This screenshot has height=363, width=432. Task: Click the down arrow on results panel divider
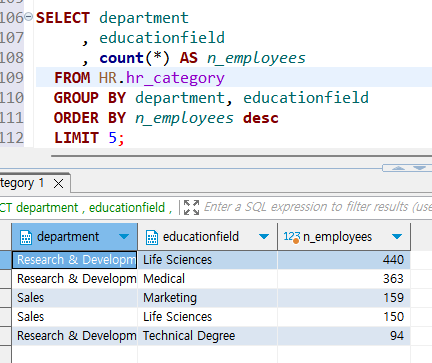tap(420, 168)
